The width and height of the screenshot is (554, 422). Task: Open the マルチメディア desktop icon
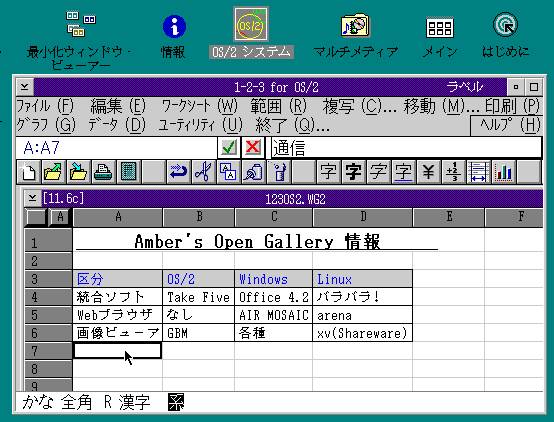355,25
